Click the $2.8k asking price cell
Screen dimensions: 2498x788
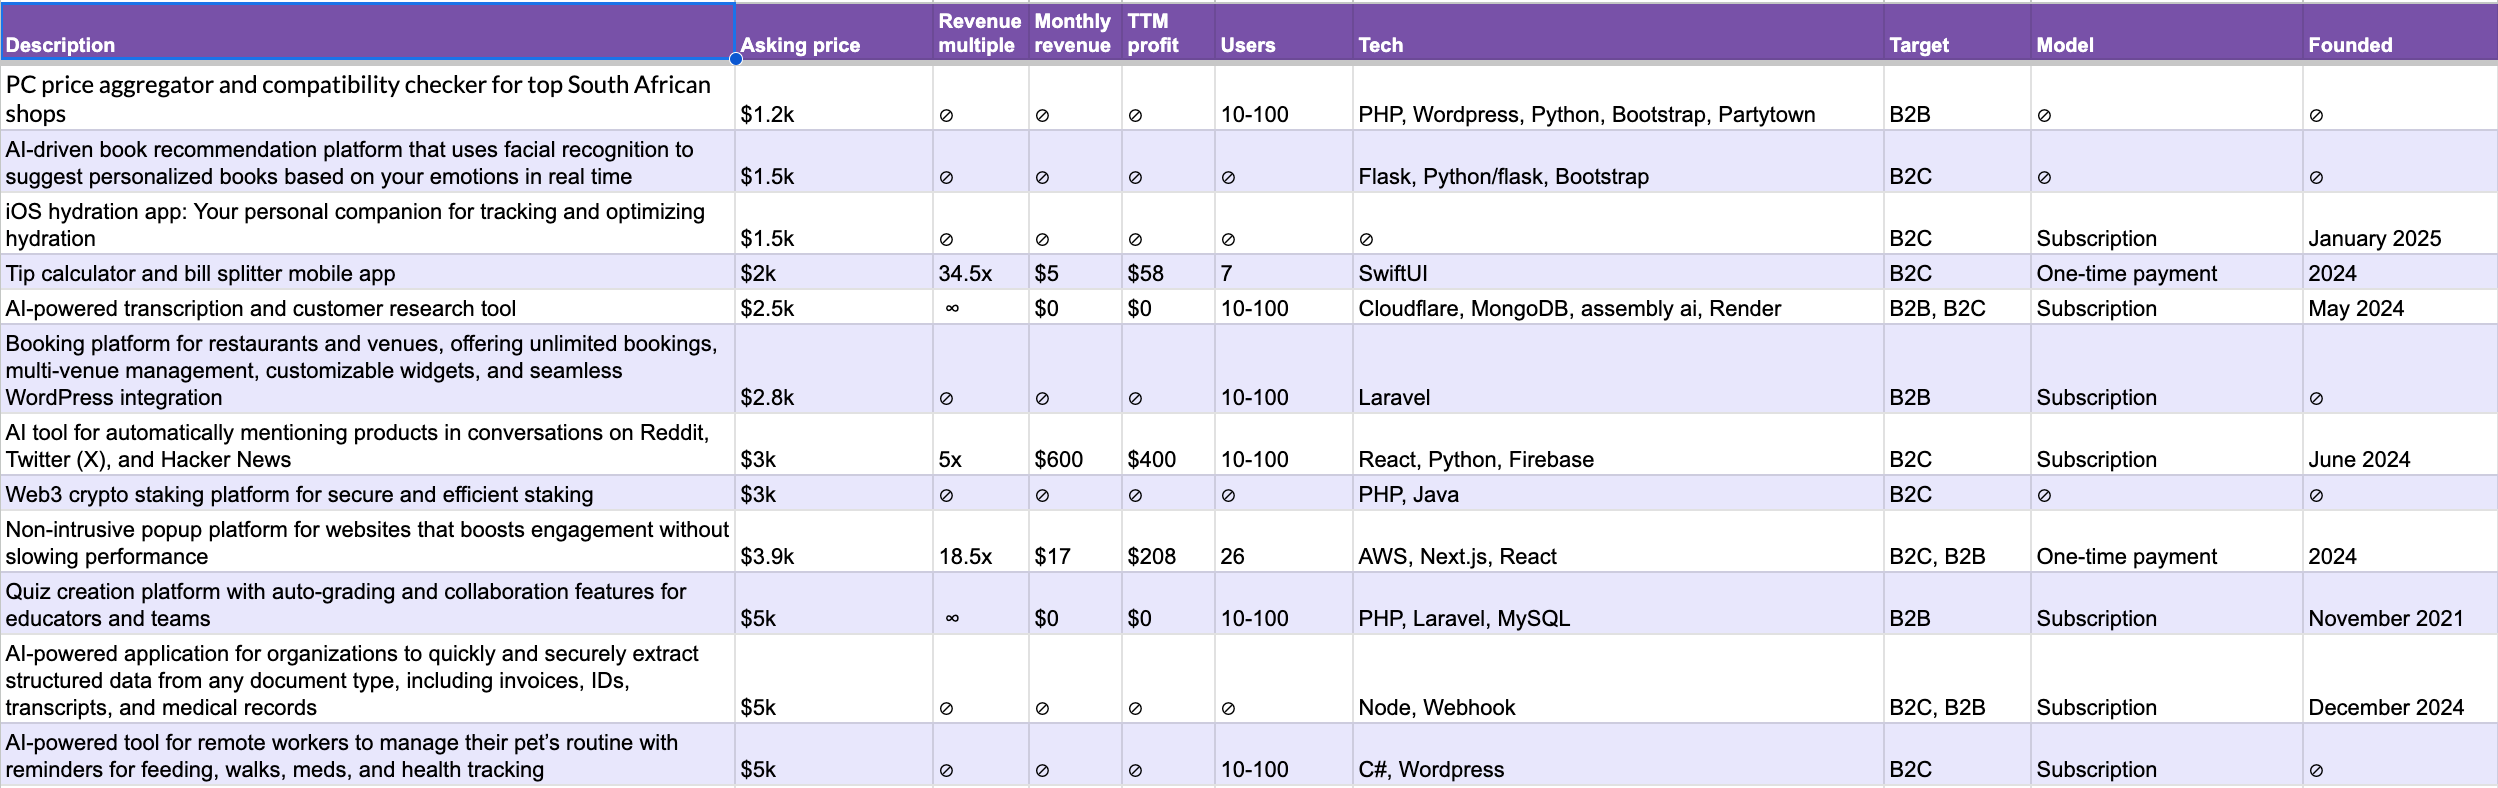pyautogui.click(x=834, y=369)
